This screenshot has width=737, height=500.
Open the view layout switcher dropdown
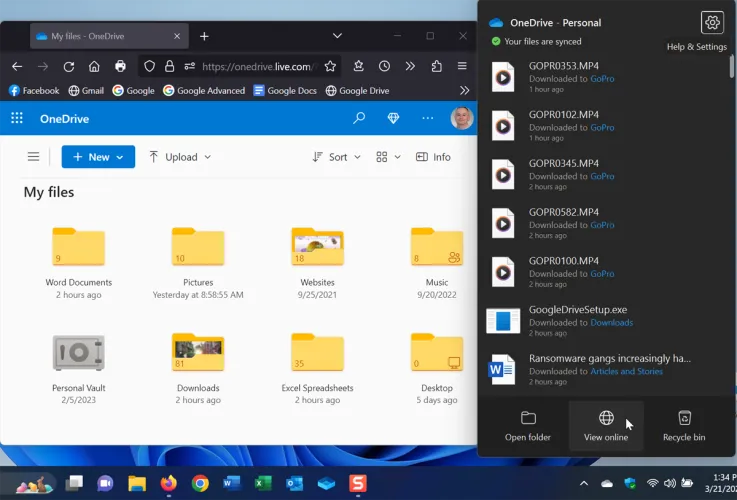pos(388,157)
